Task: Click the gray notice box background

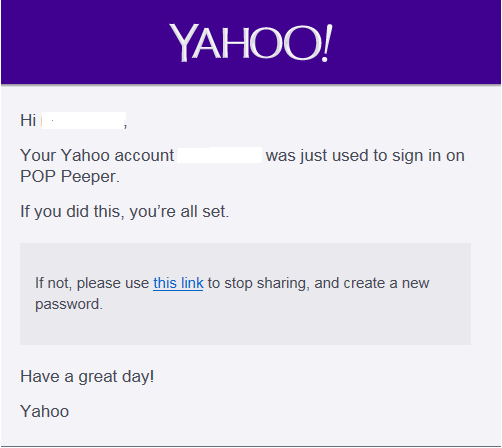Action: [x=245, y=294]
